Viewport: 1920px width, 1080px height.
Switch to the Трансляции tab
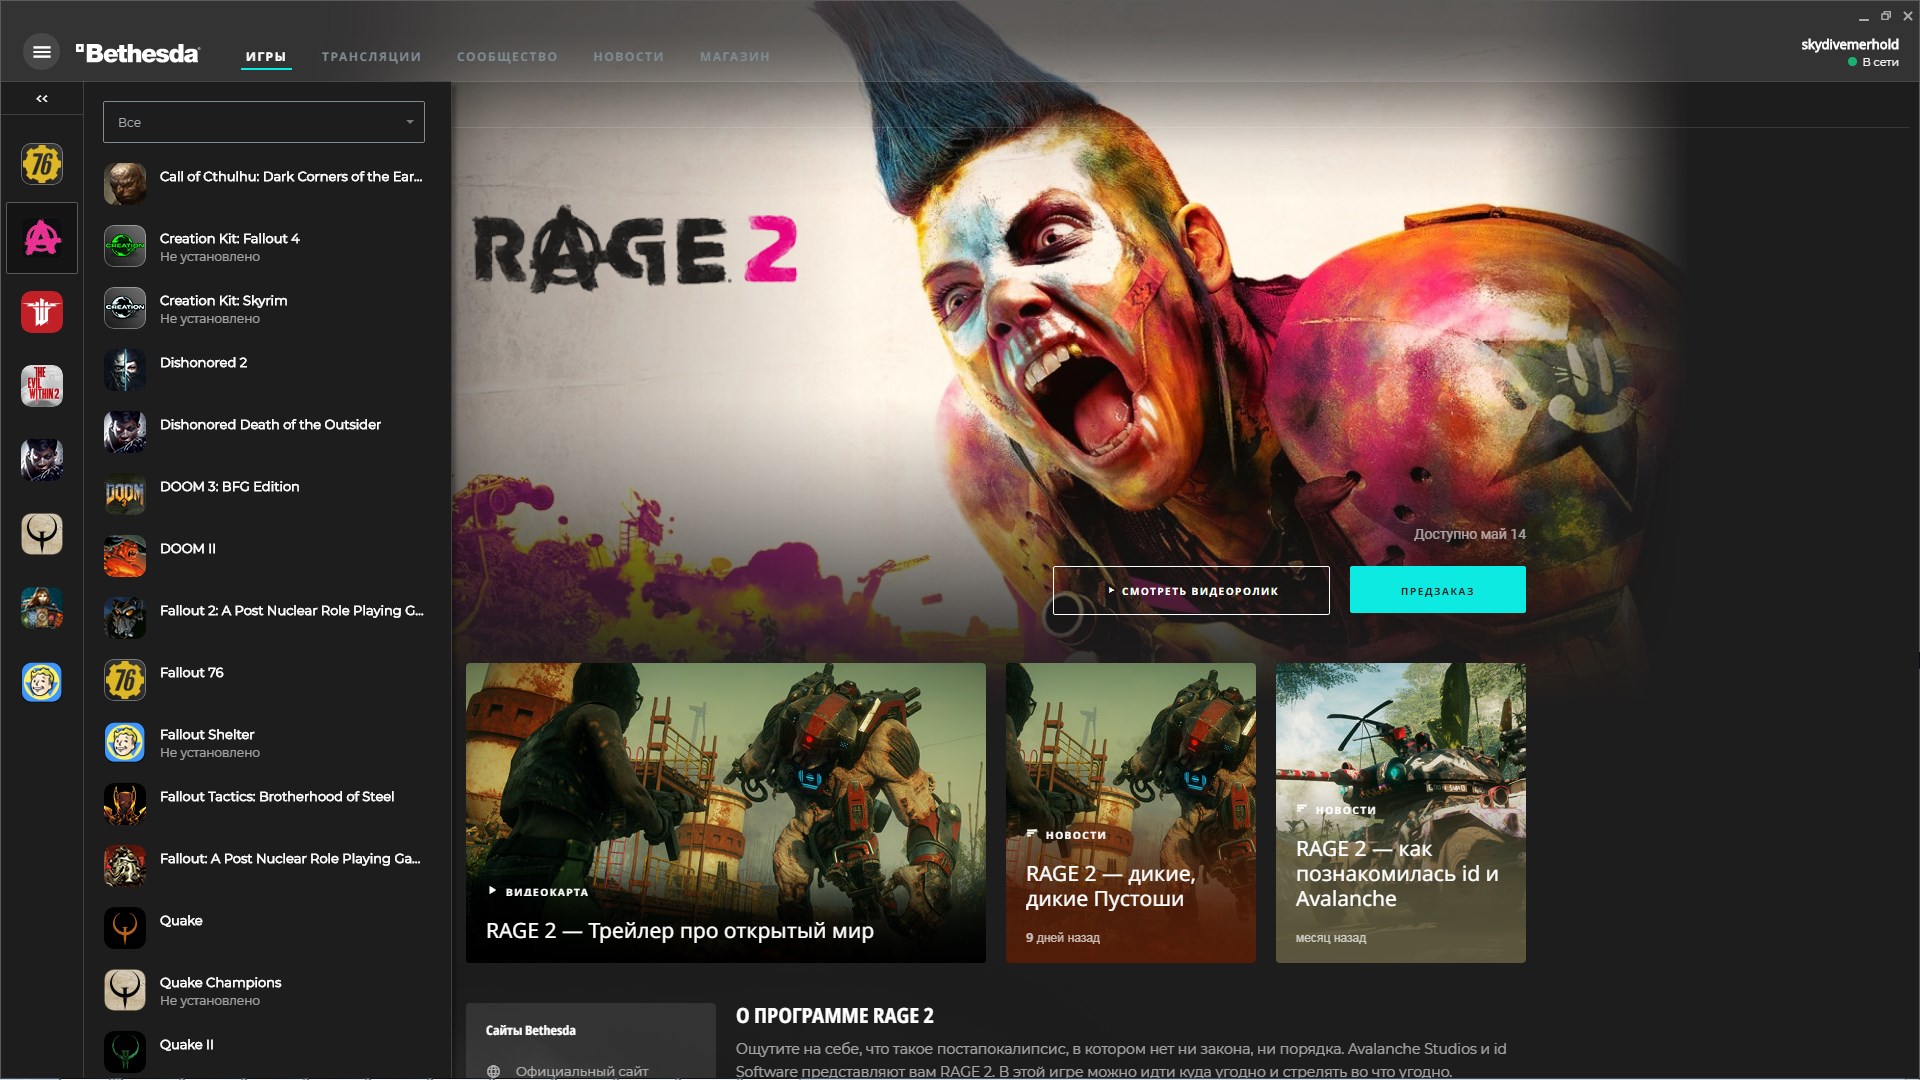click(371, 57)
